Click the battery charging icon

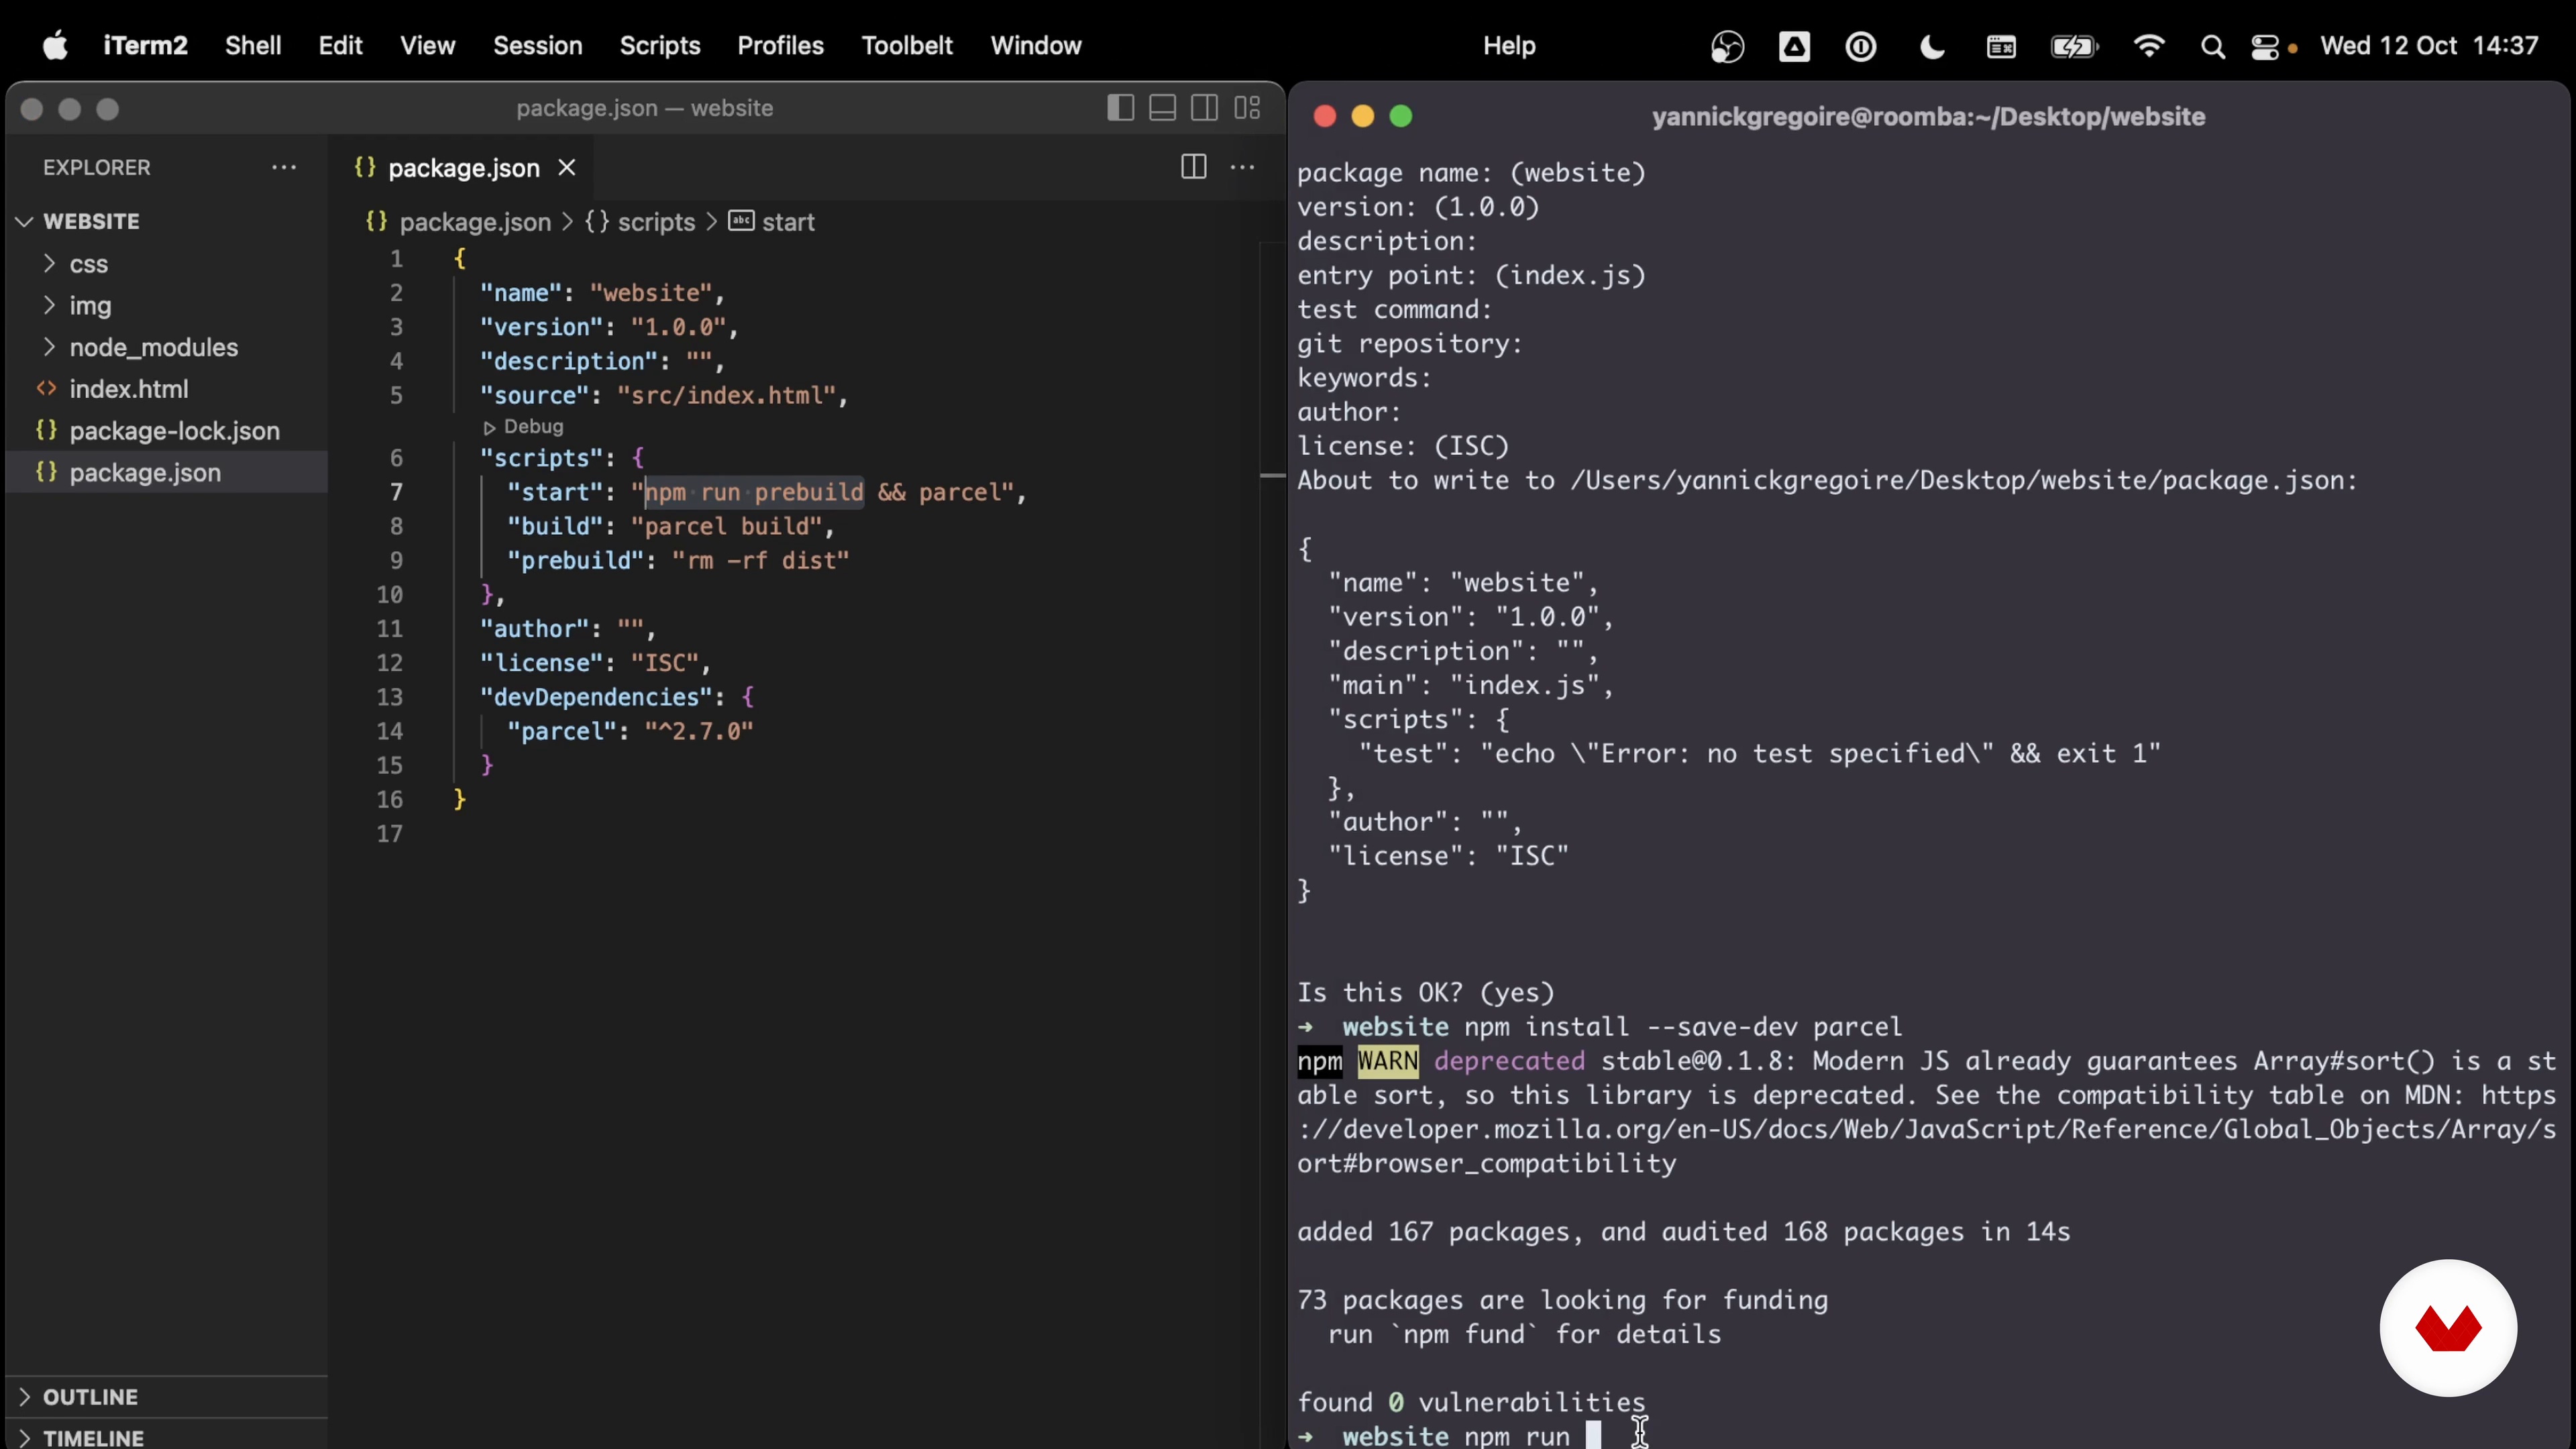[x=2074, y=46]
